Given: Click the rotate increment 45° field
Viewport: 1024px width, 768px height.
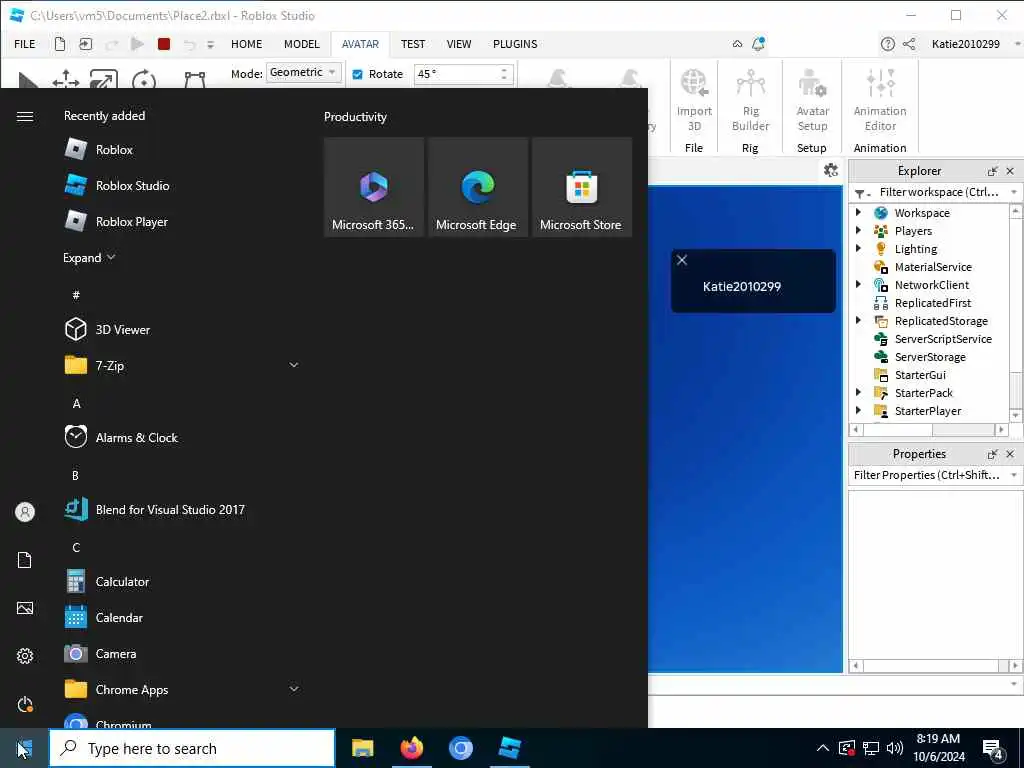Looking at the screenshot, I should [457, 74].
